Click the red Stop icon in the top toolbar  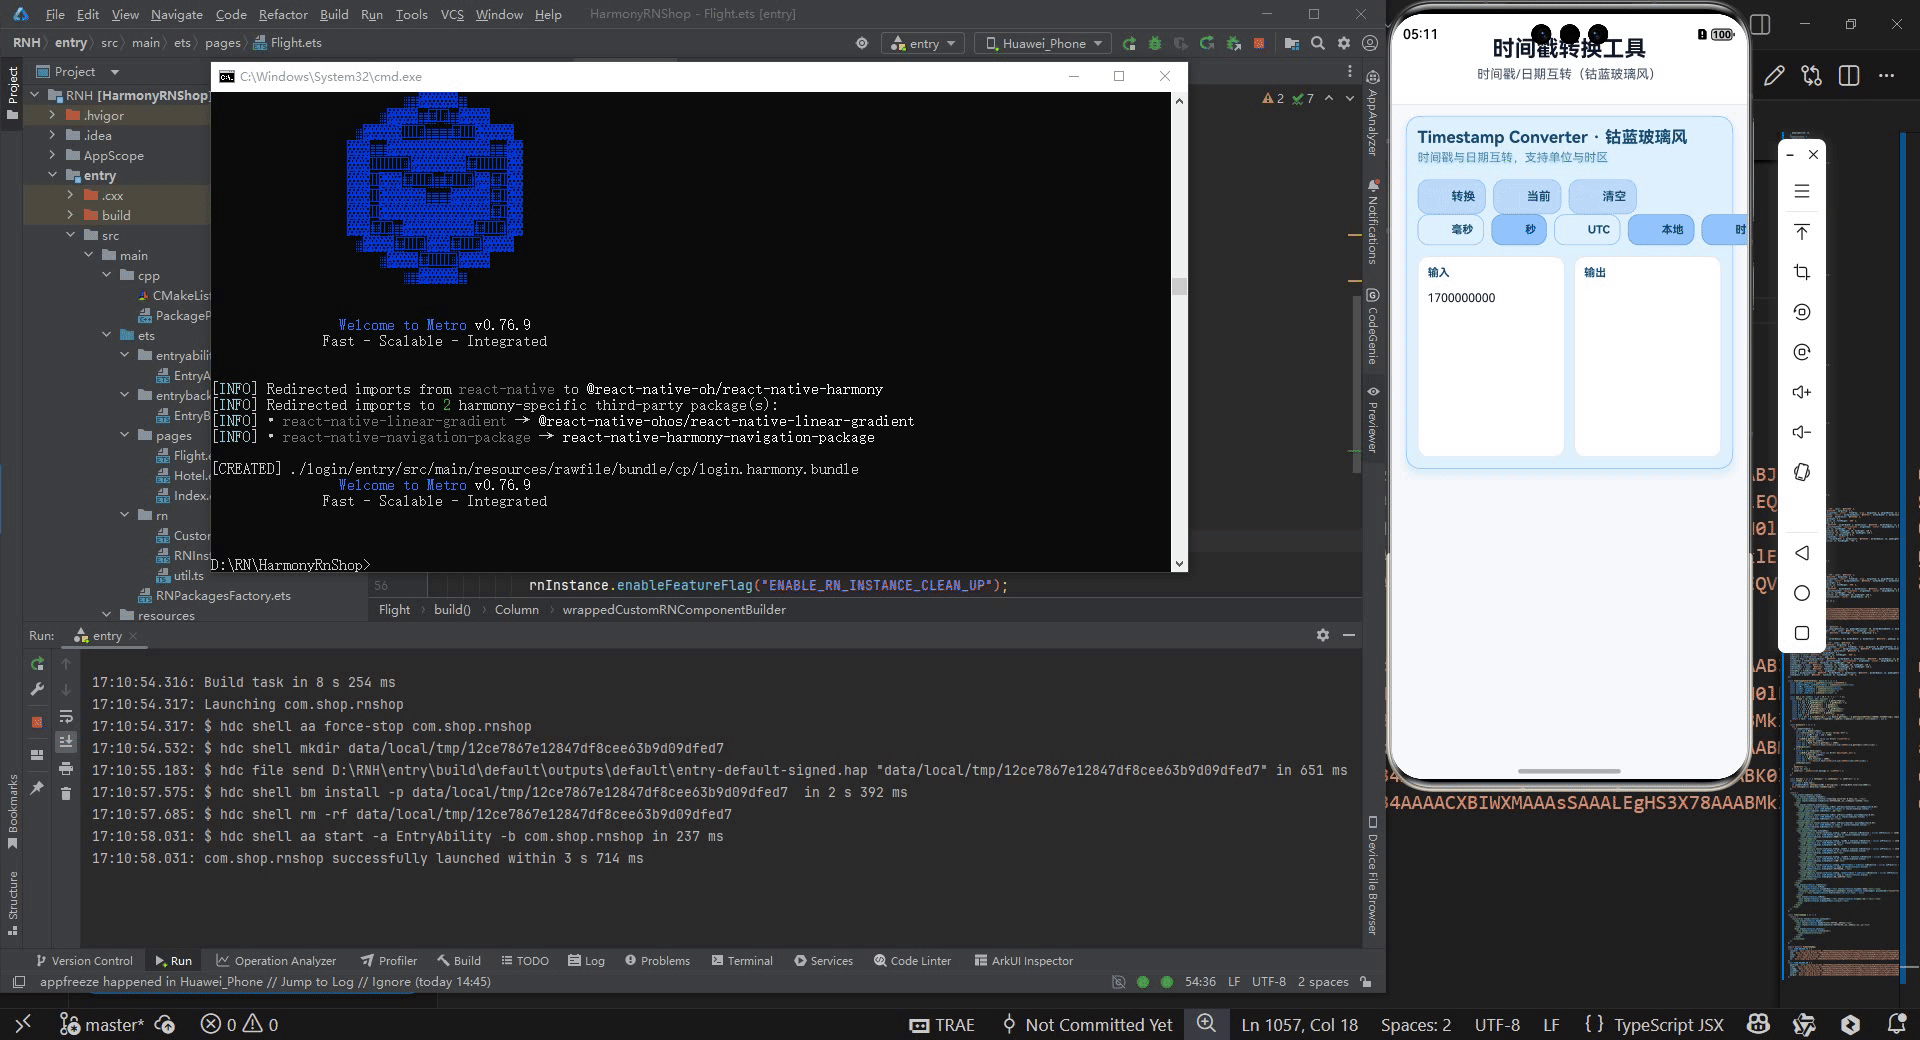1259,43
